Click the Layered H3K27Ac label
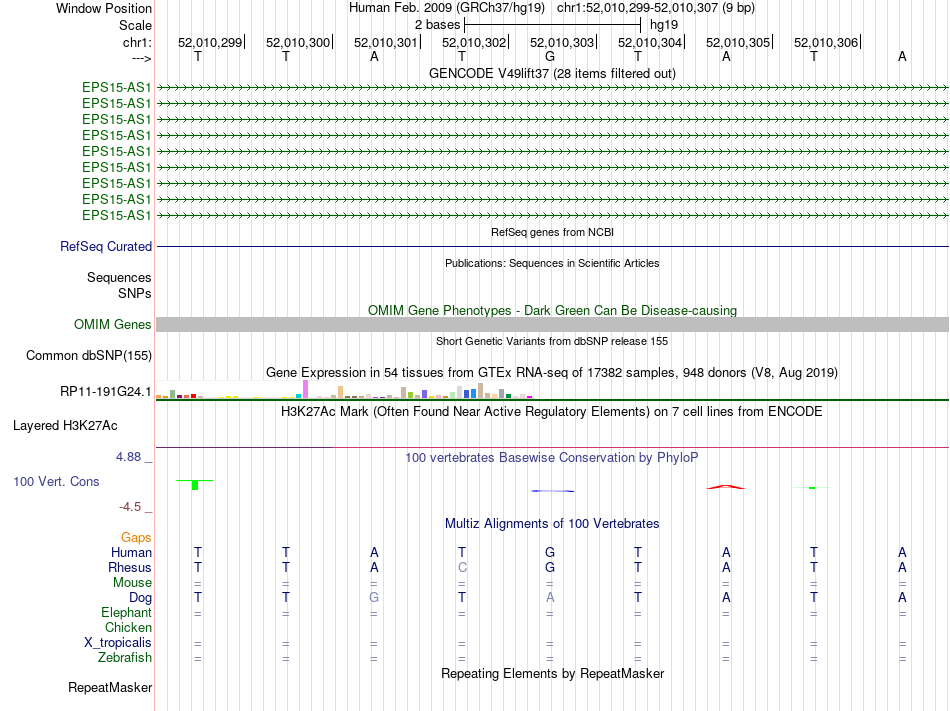Screen dimensions: 950x711 tap(65, 426)
